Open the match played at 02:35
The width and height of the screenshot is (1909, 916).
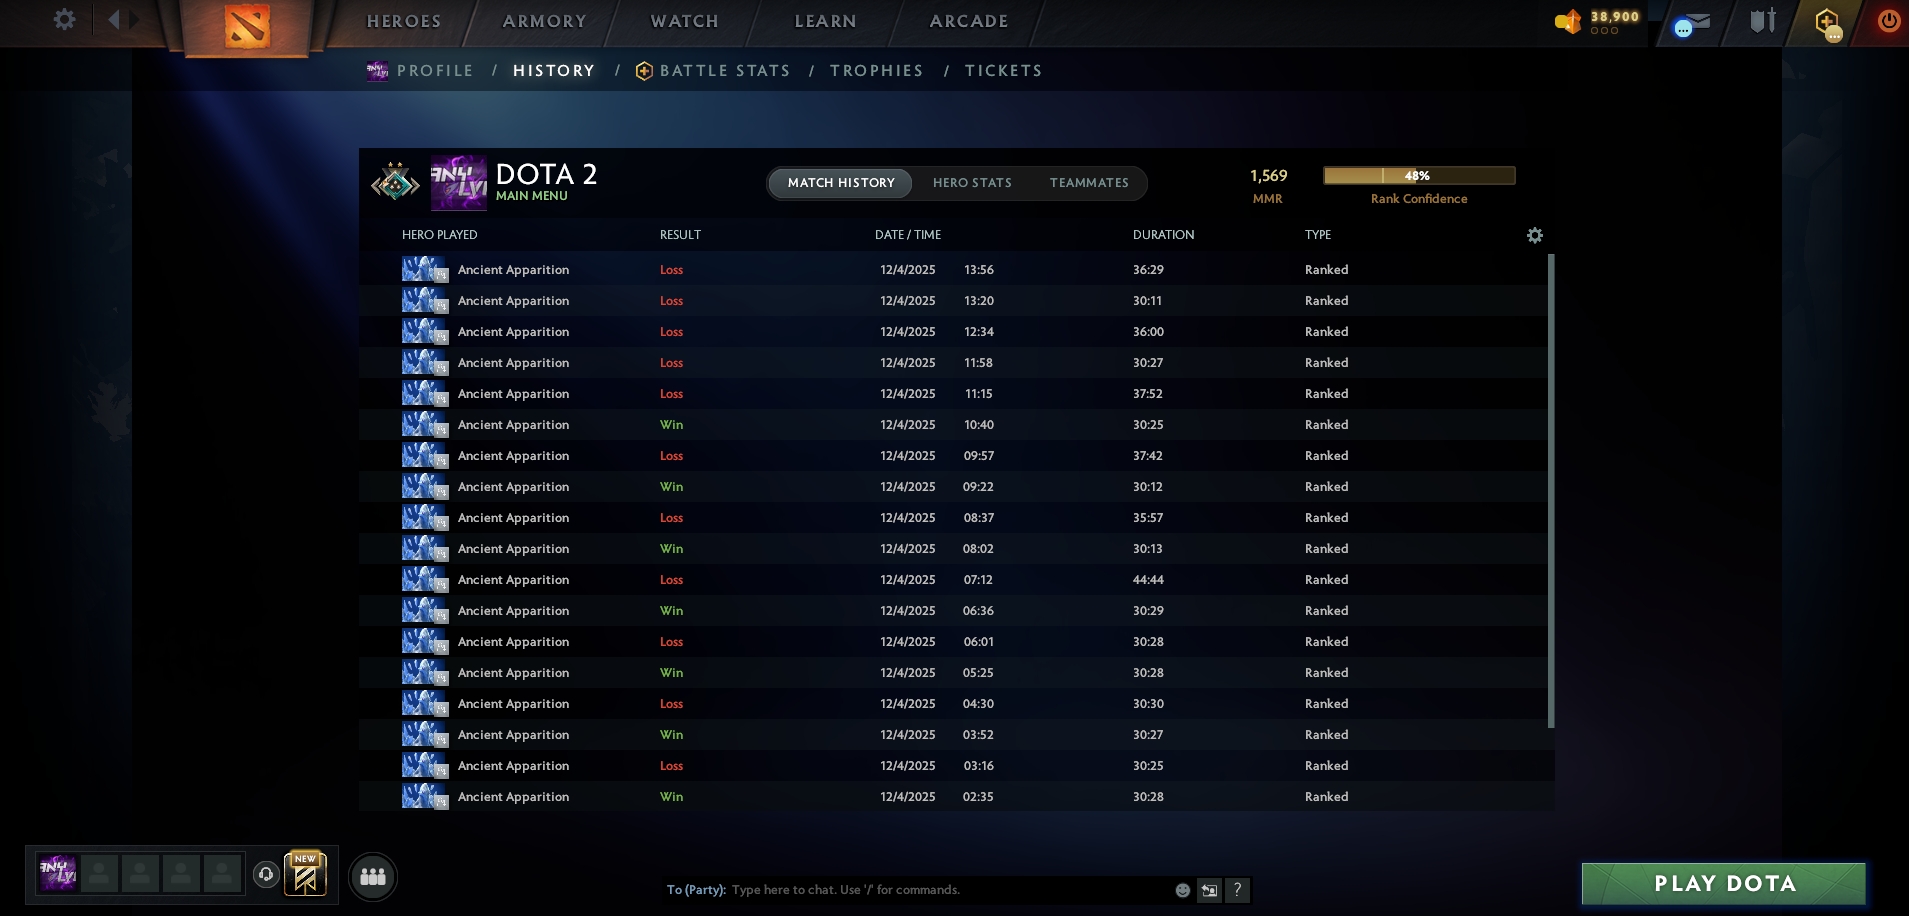pos(953,797)
